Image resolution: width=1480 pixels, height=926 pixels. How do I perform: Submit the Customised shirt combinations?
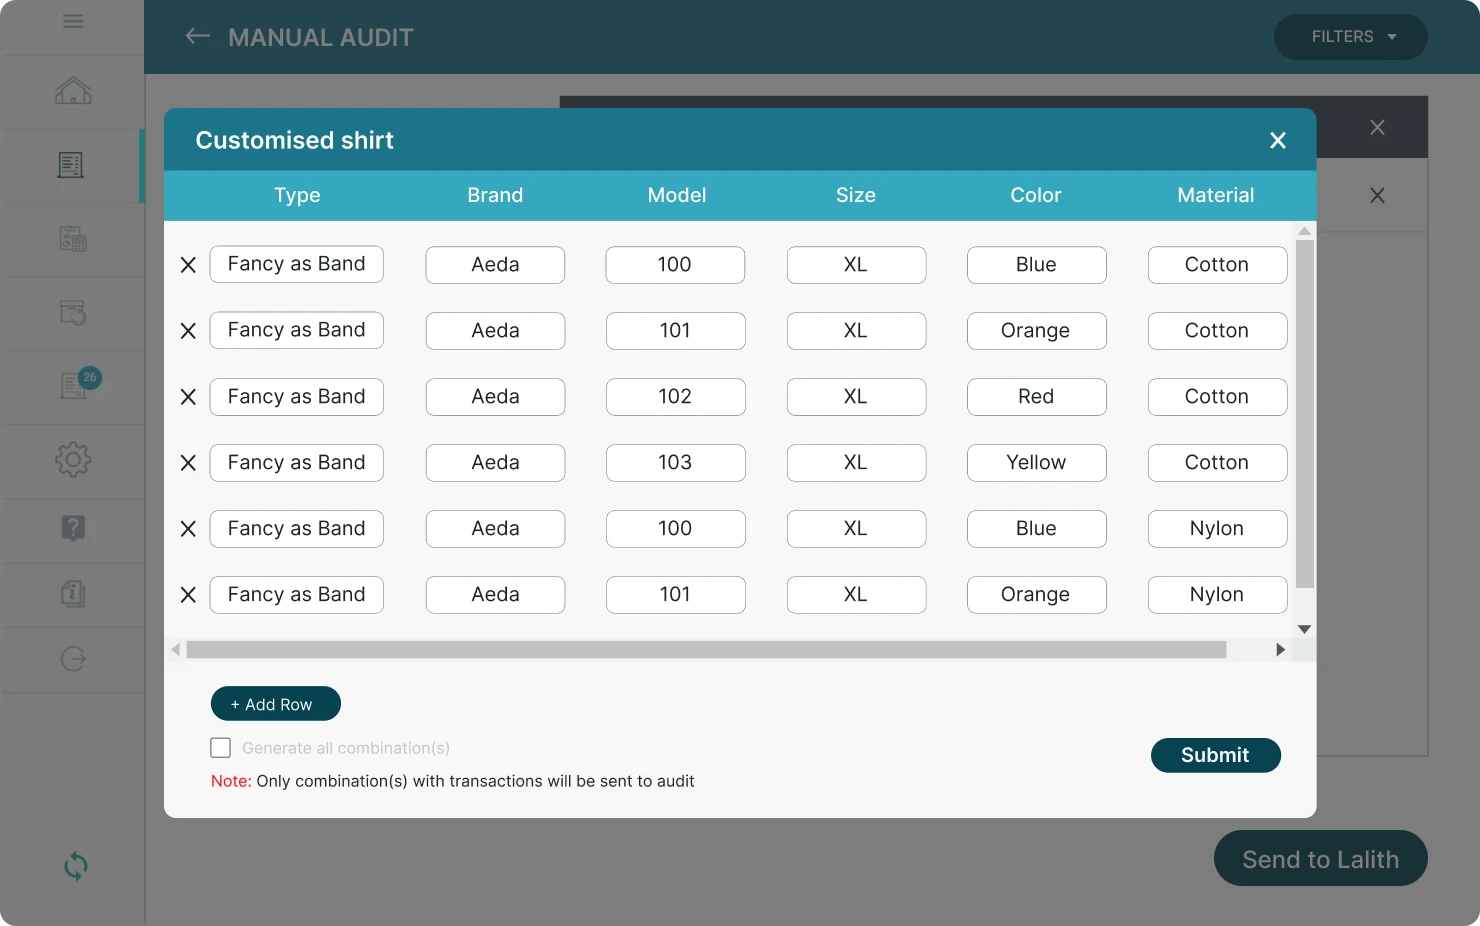coord(1215,755)
